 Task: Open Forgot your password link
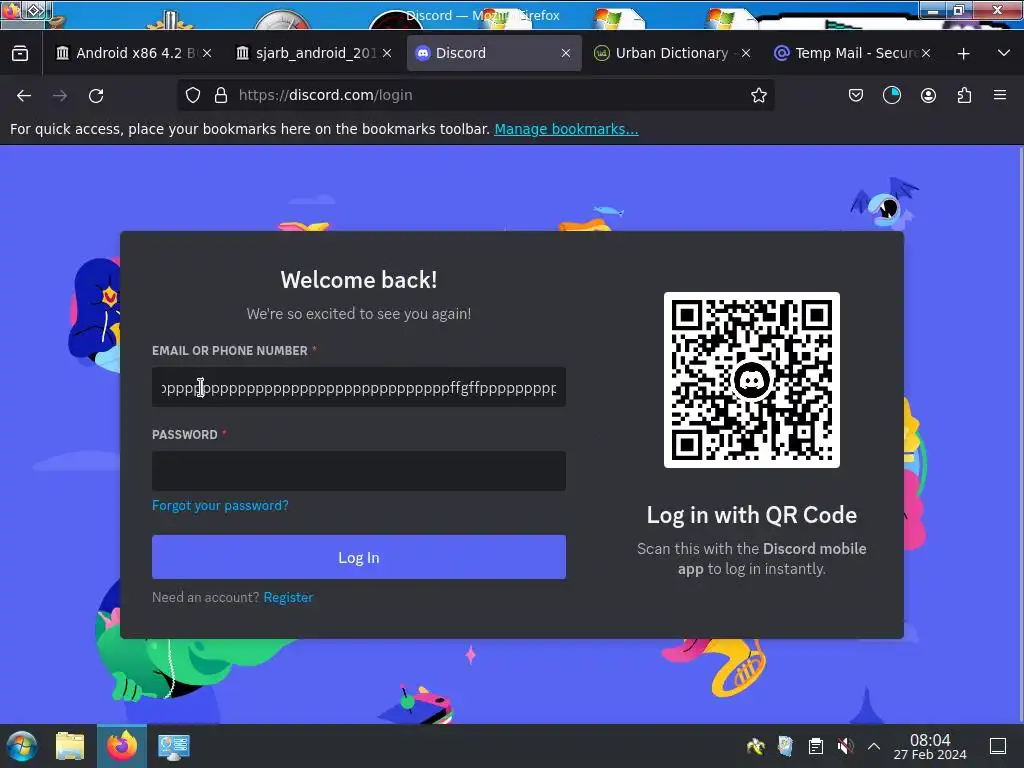220,505
